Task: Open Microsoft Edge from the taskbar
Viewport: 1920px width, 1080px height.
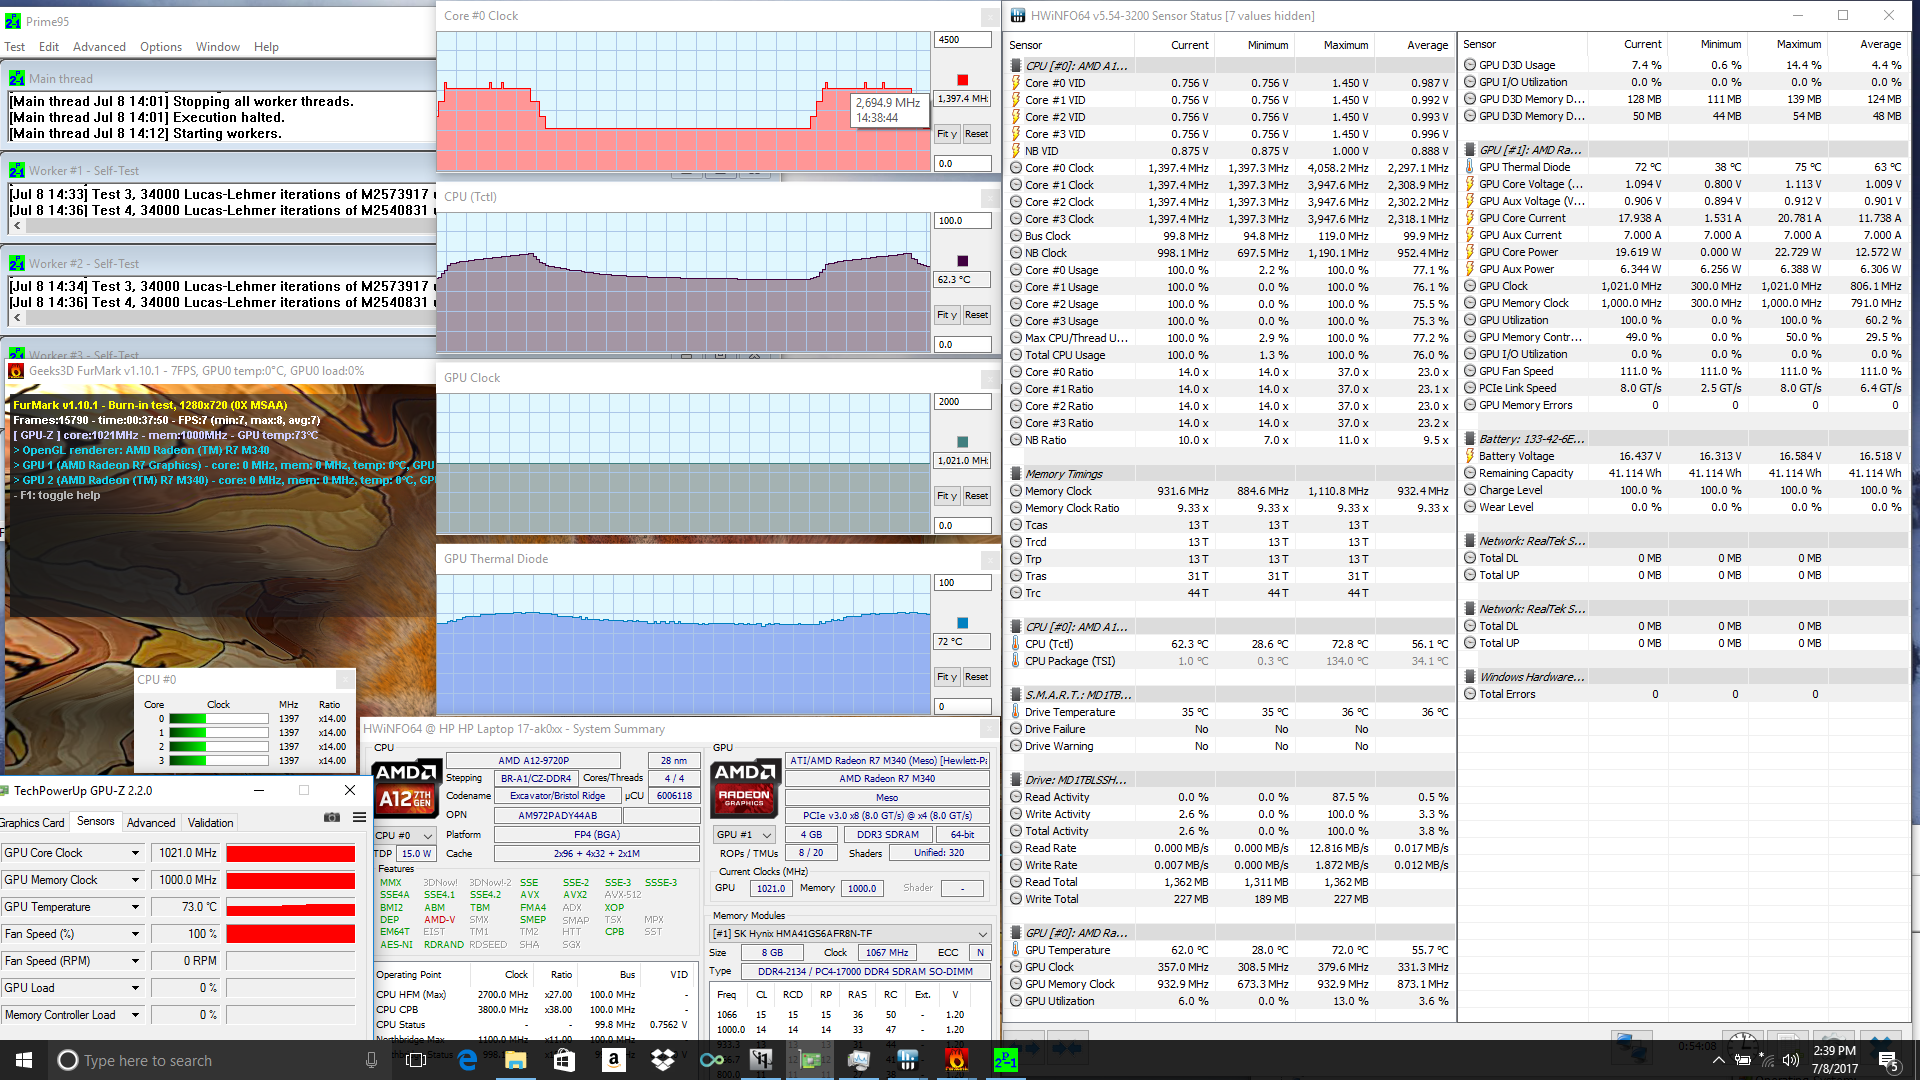Action: [x=467, y=1060]
